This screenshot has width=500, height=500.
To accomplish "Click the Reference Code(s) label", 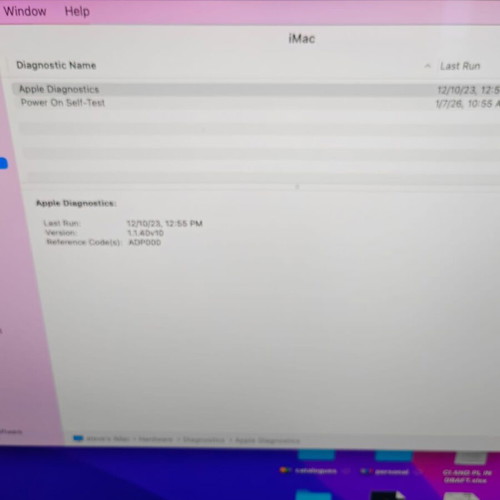I will [x=83, y=242].
